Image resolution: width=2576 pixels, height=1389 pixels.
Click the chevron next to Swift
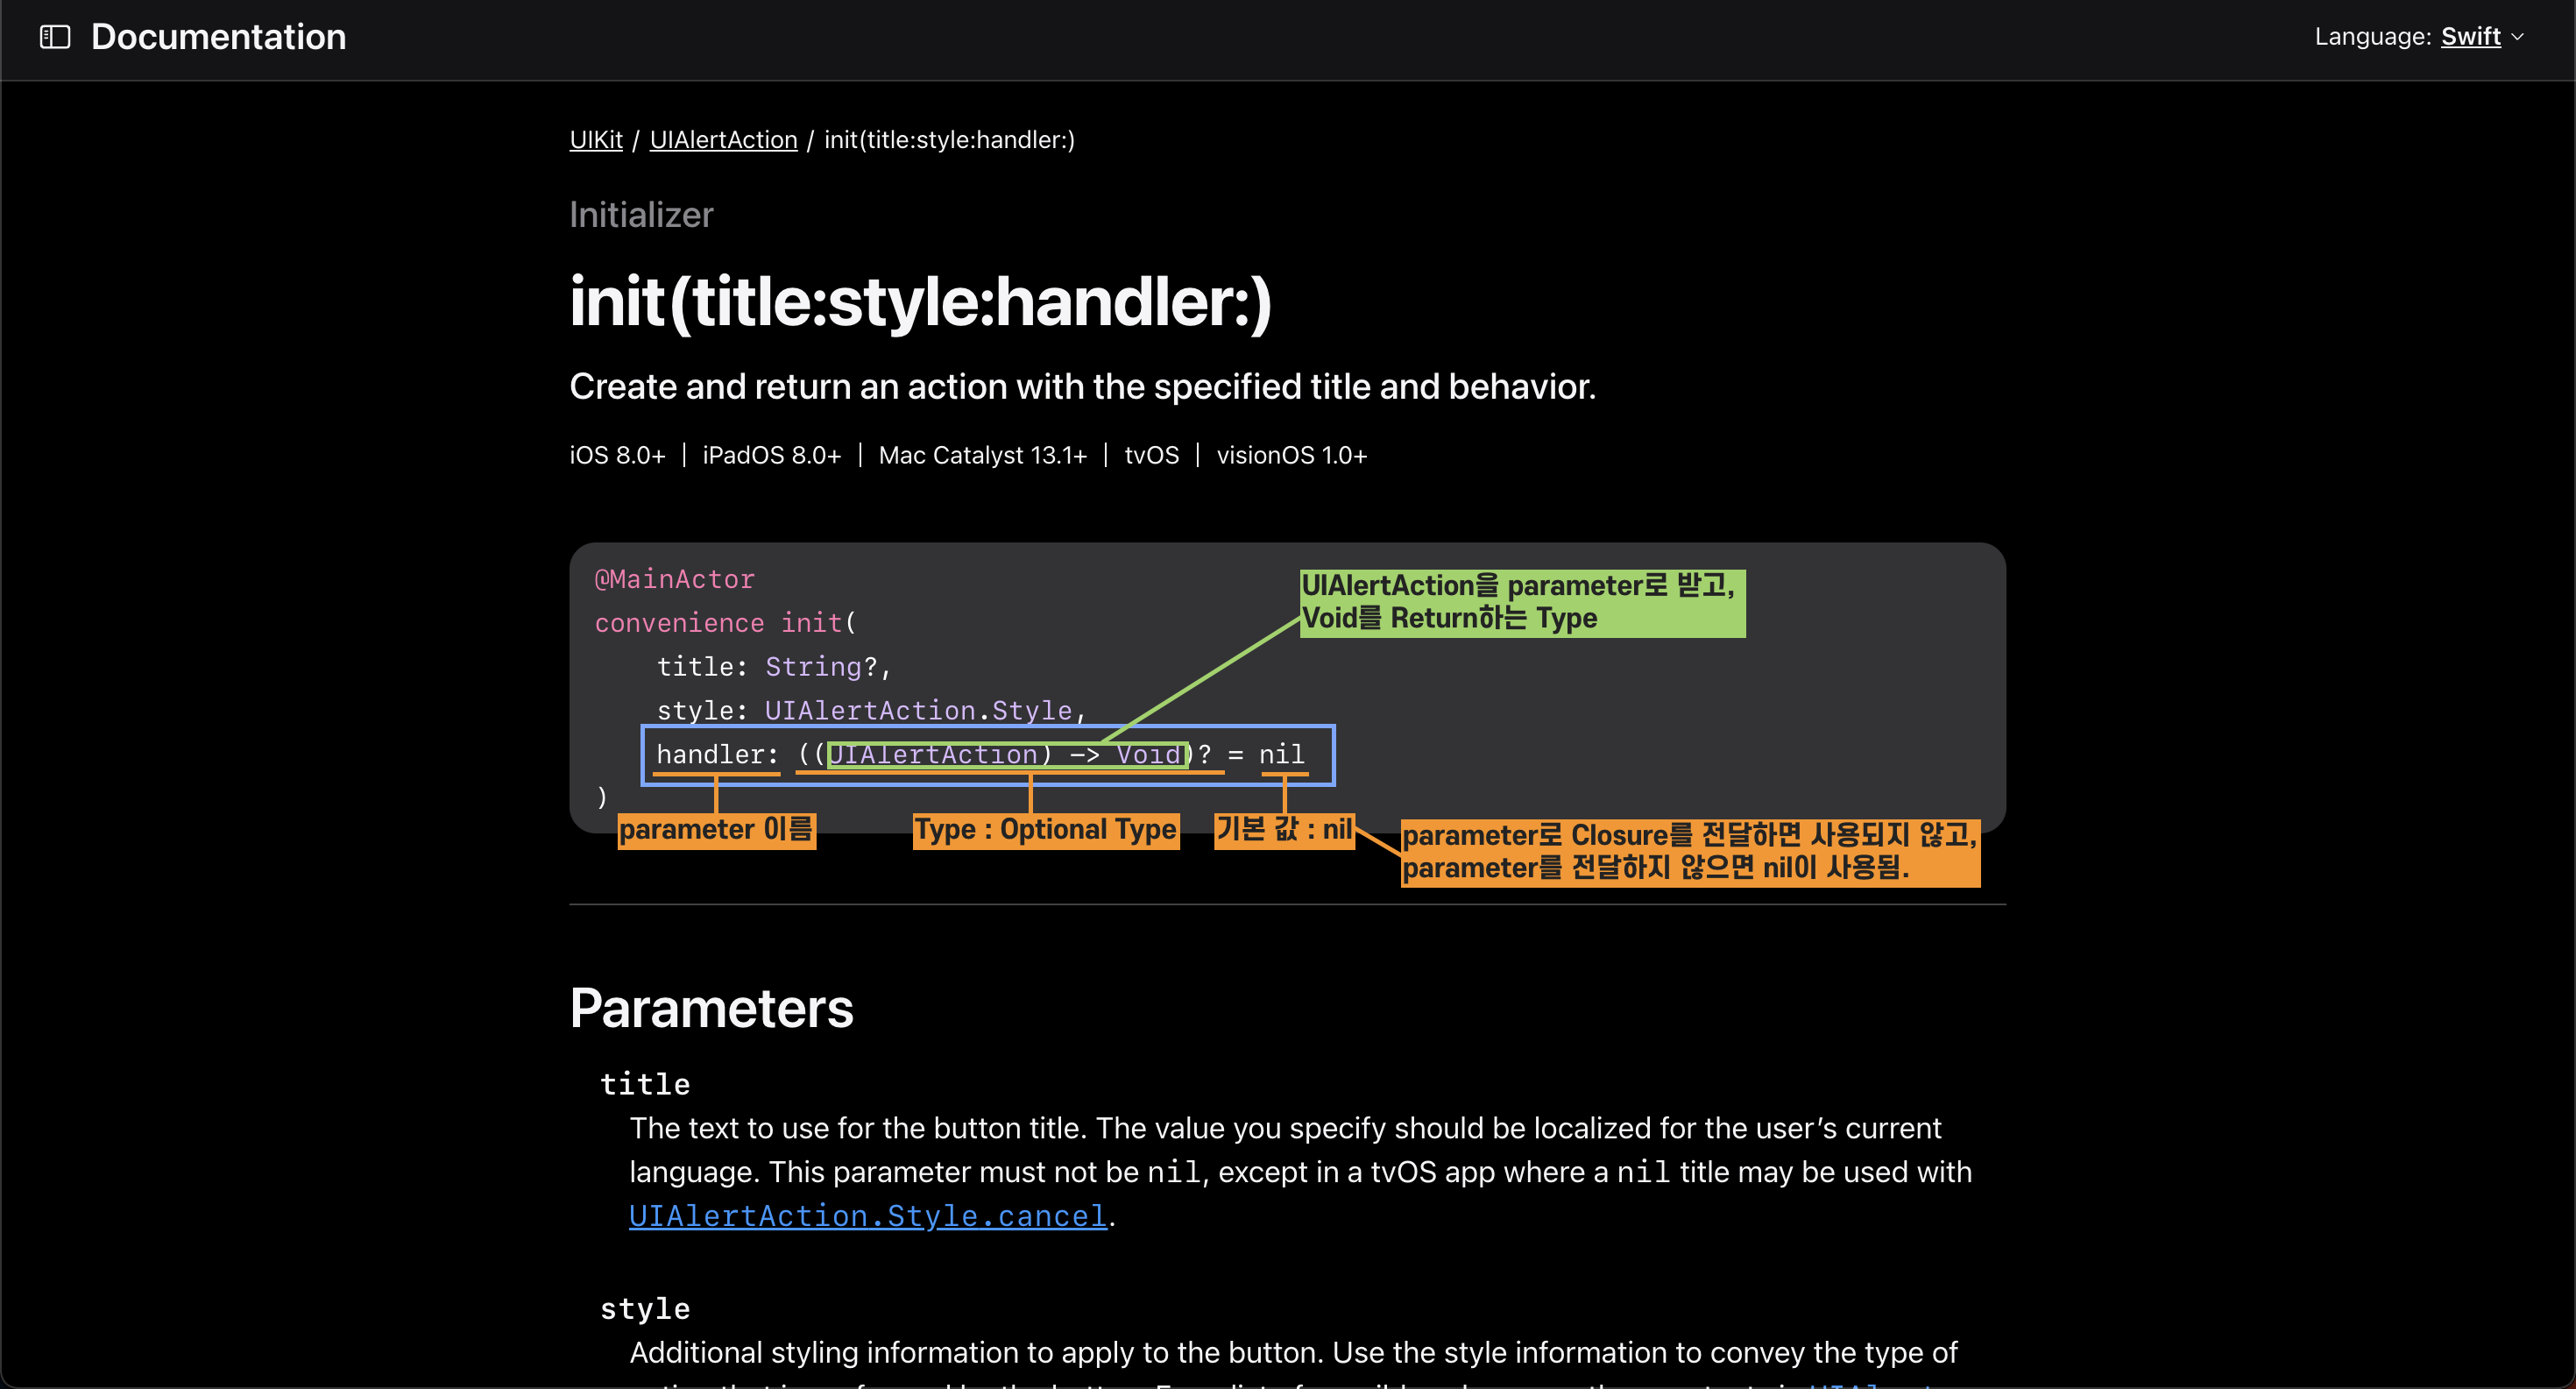pos(2518,37)
